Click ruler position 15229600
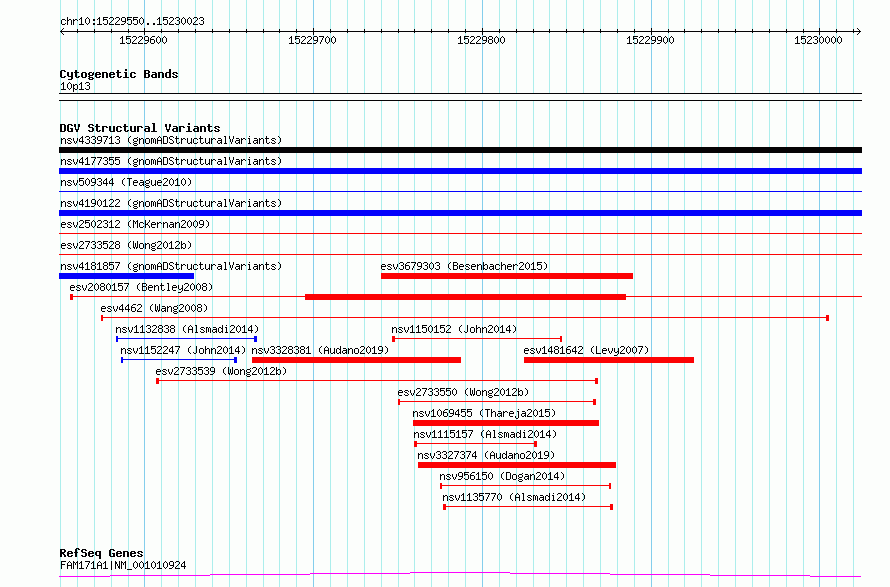890x587 pixels. (x=143, y=40)
